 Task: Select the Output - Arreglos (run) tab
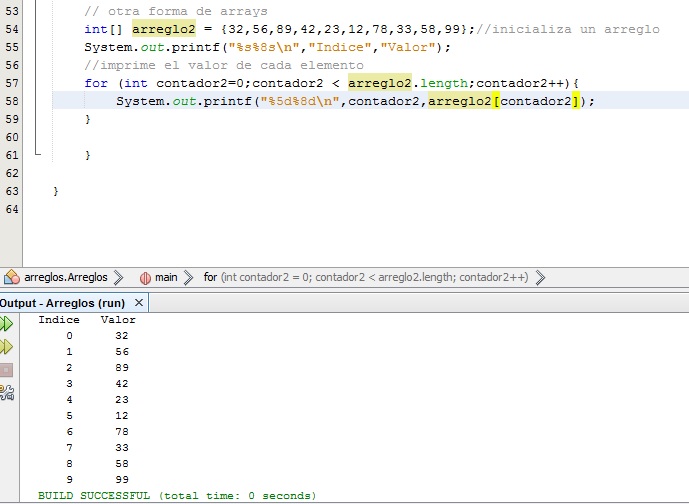[x=63, y=302]
